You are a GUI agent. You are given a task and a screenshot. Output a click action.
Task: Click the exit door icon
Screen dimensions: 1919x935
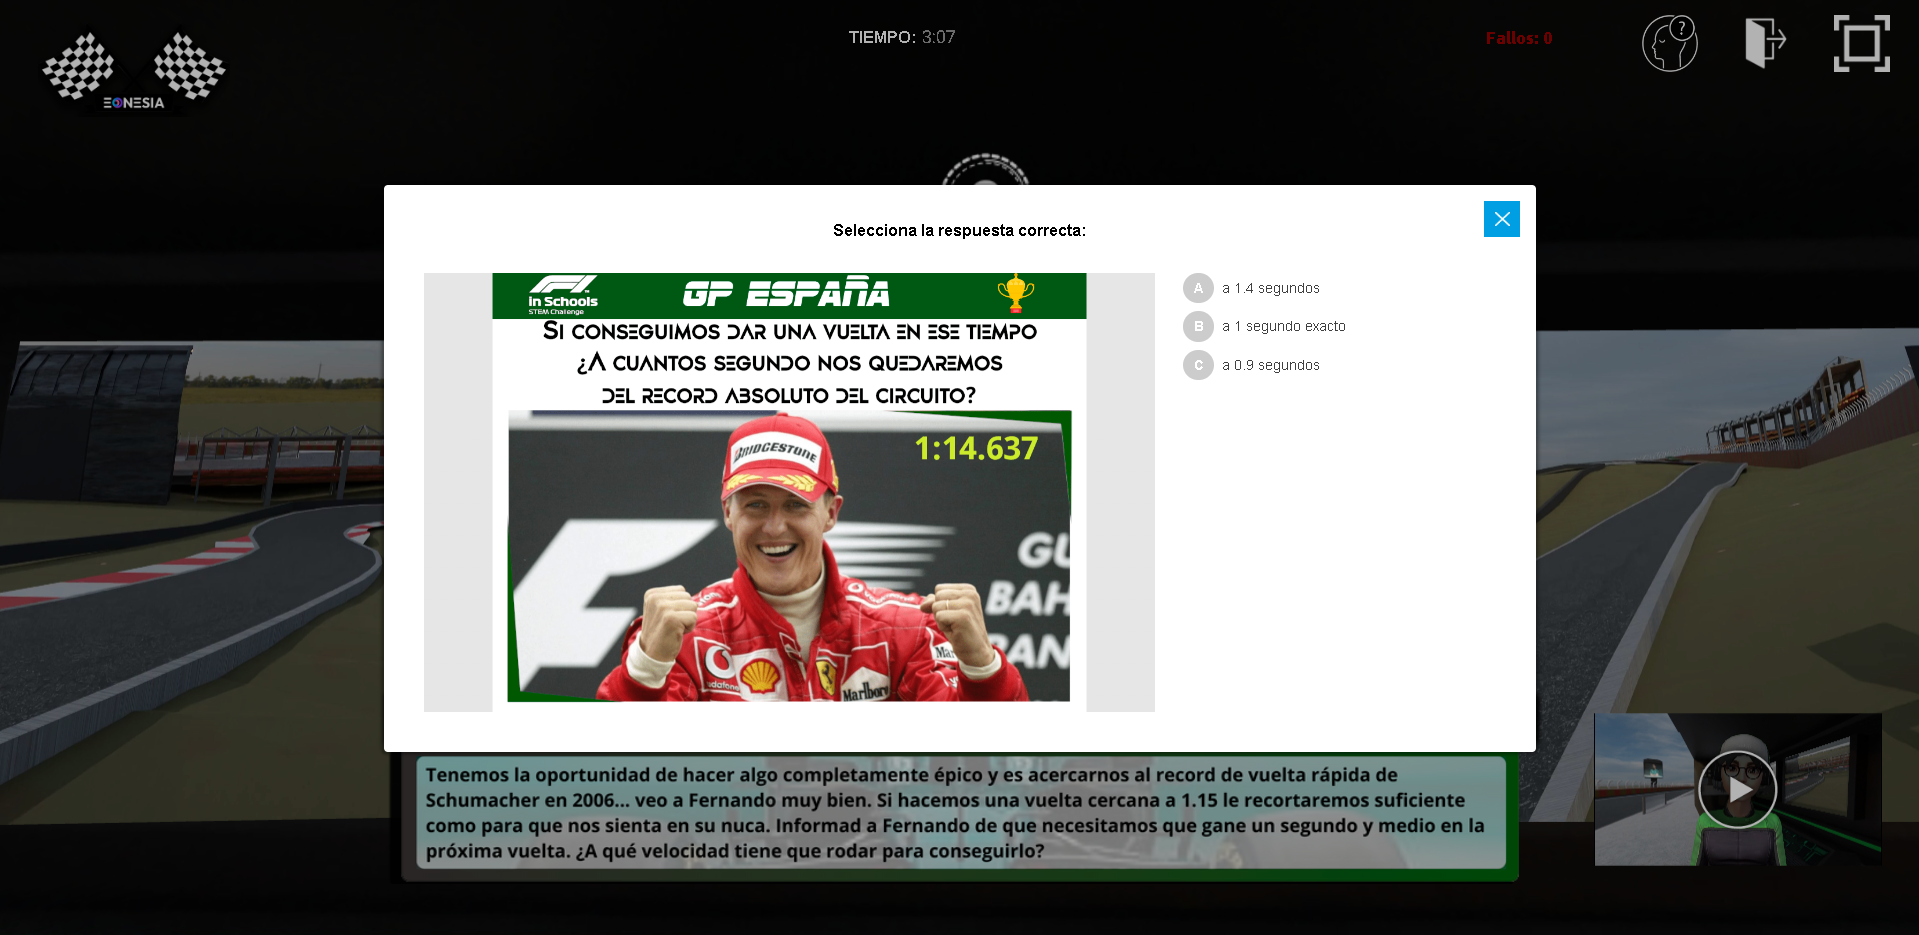tap(1764, 42)
